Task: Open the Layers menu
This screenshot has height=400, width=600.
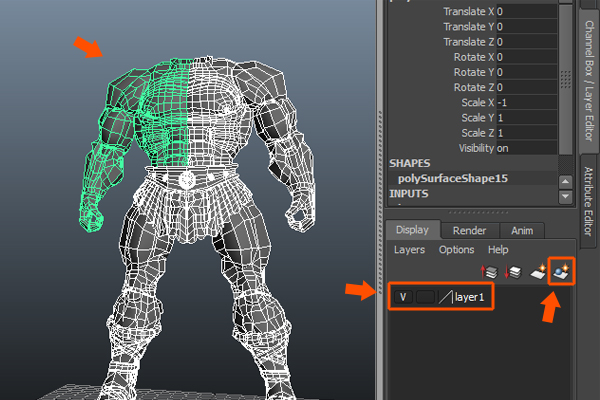Action: tap(409, 249)
